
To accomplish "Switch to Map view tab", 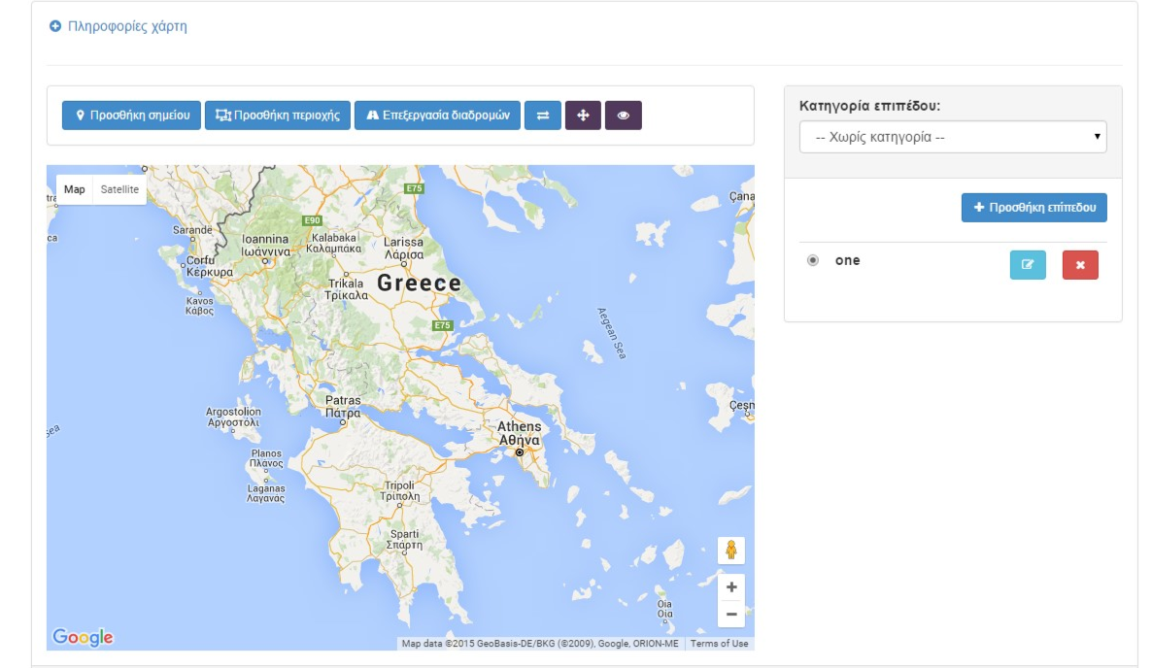I will (75, 189).
